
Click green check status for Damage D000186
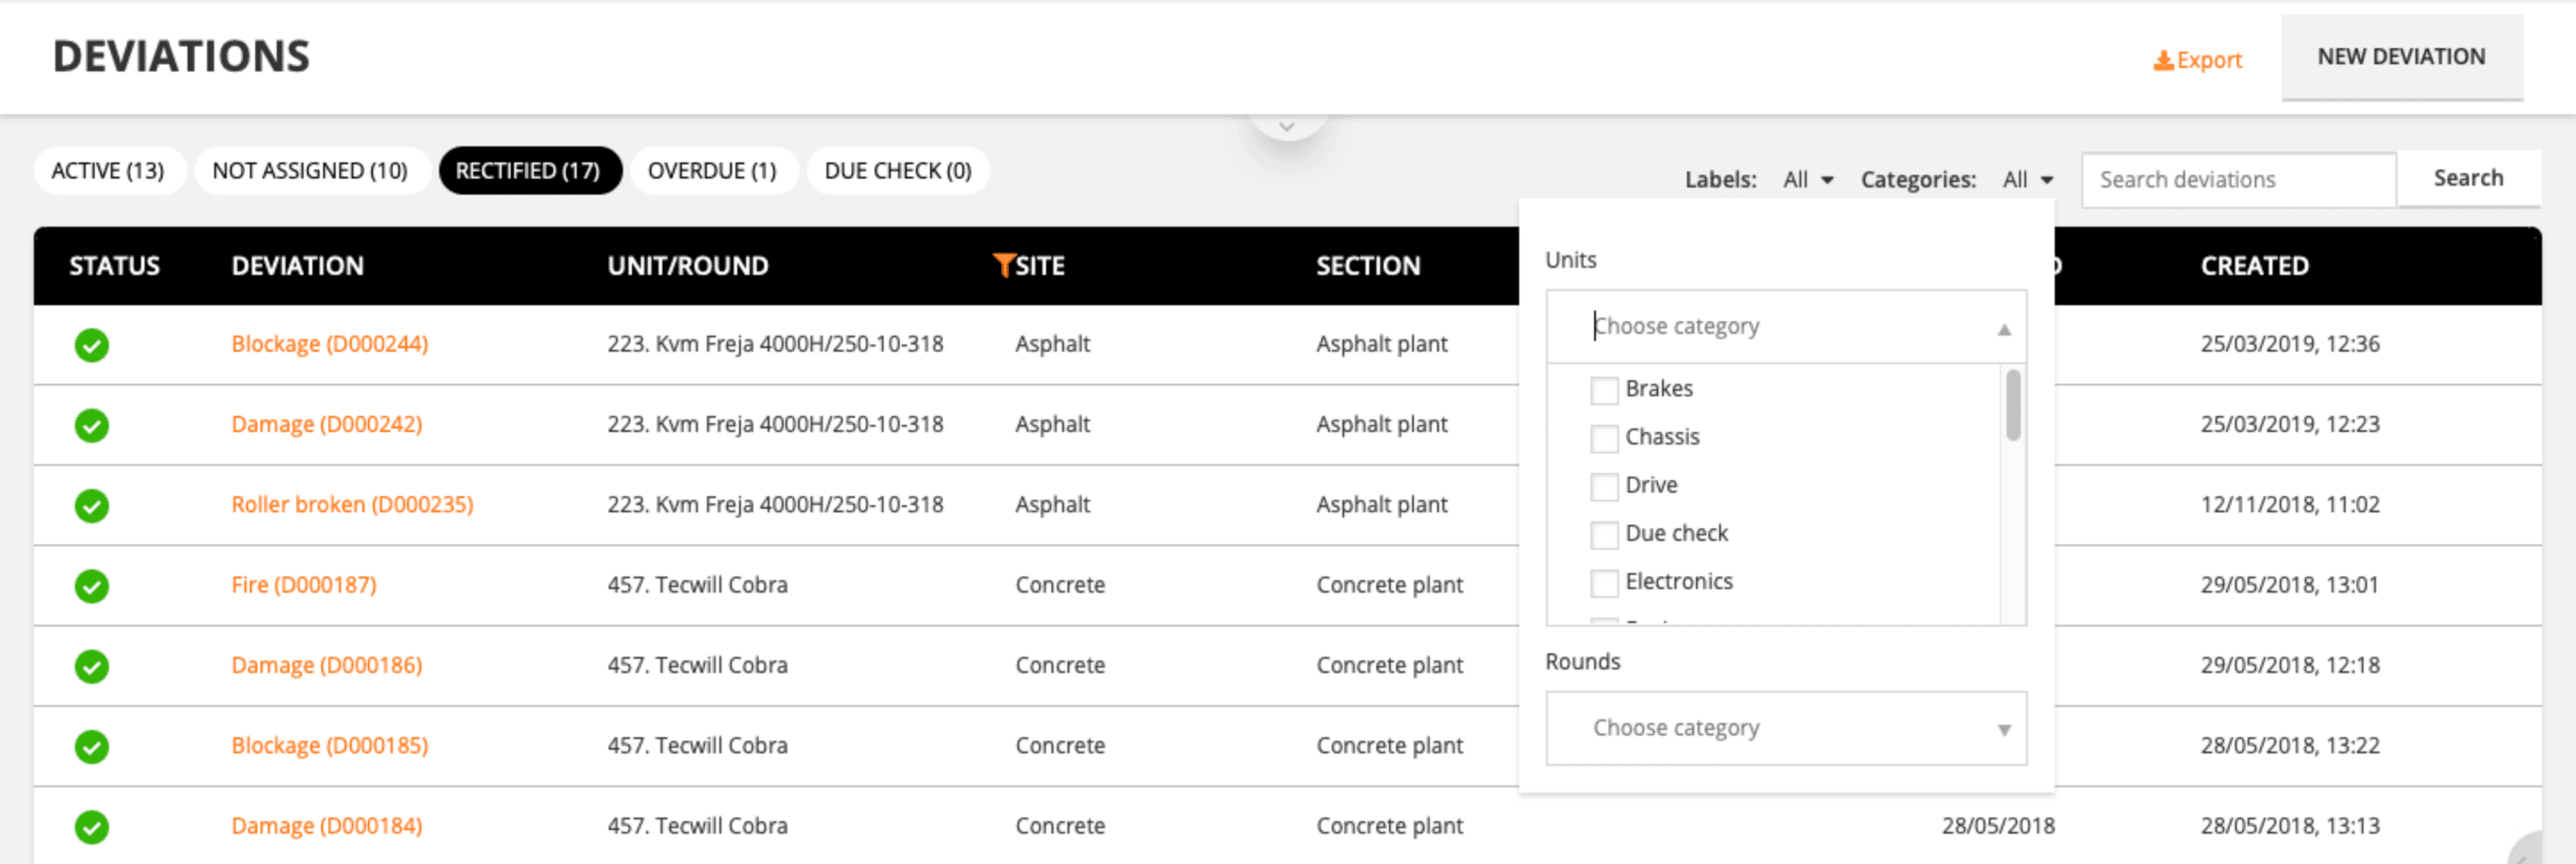click(x=92, y=666)
